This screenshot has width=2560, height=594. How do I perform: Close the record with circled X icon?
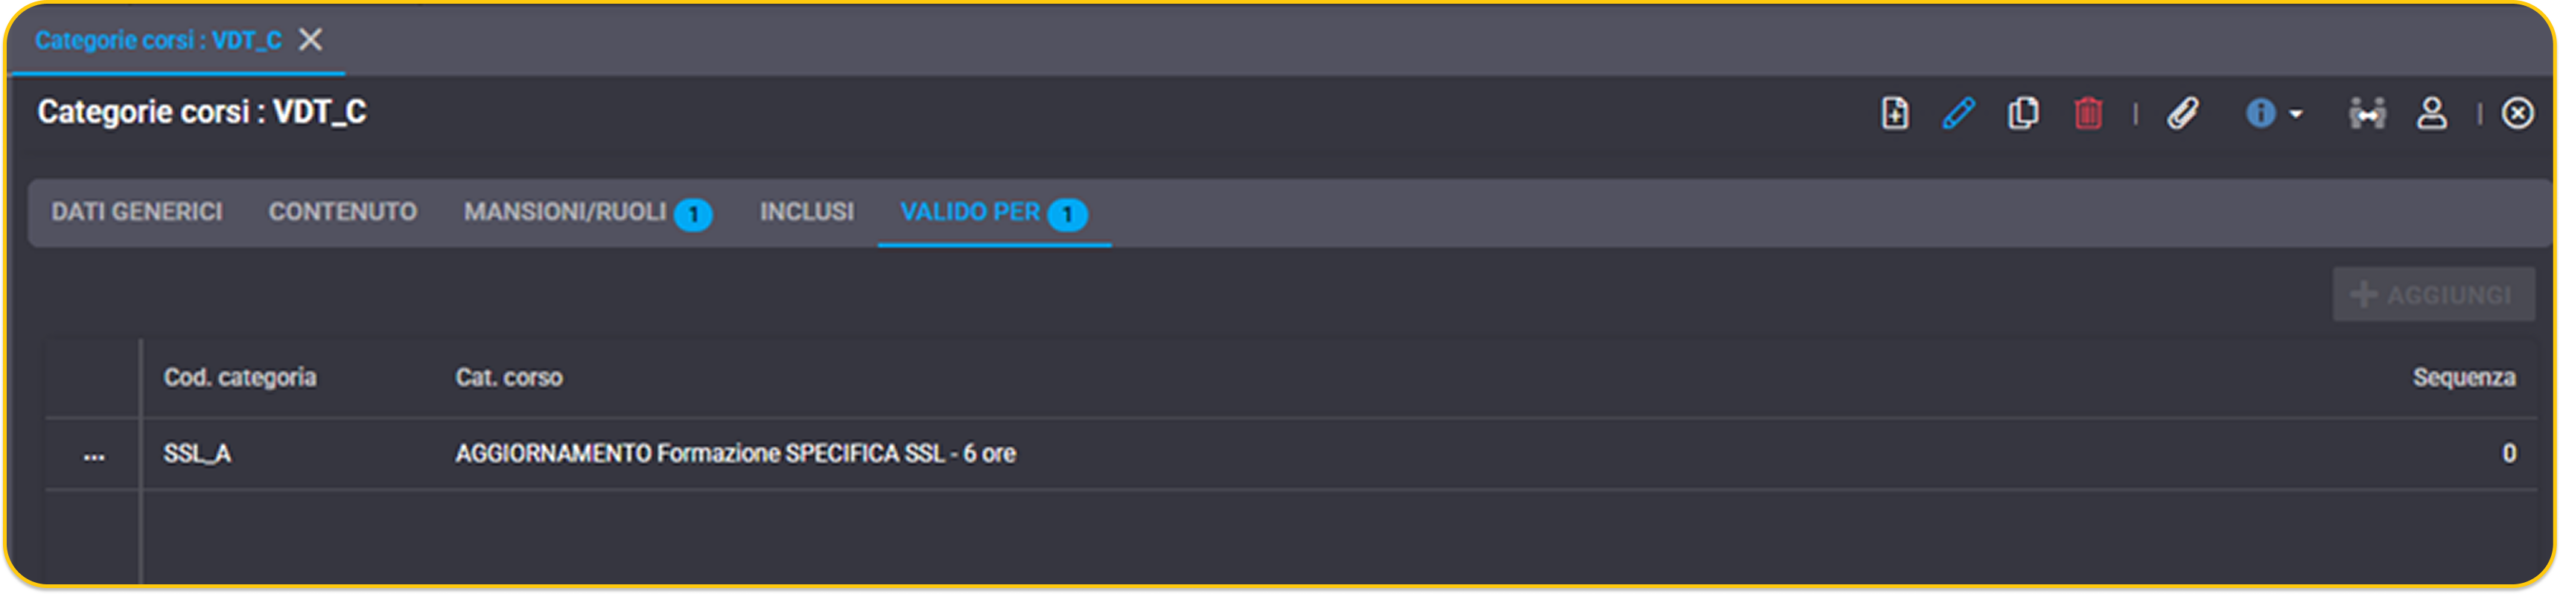2517,113
